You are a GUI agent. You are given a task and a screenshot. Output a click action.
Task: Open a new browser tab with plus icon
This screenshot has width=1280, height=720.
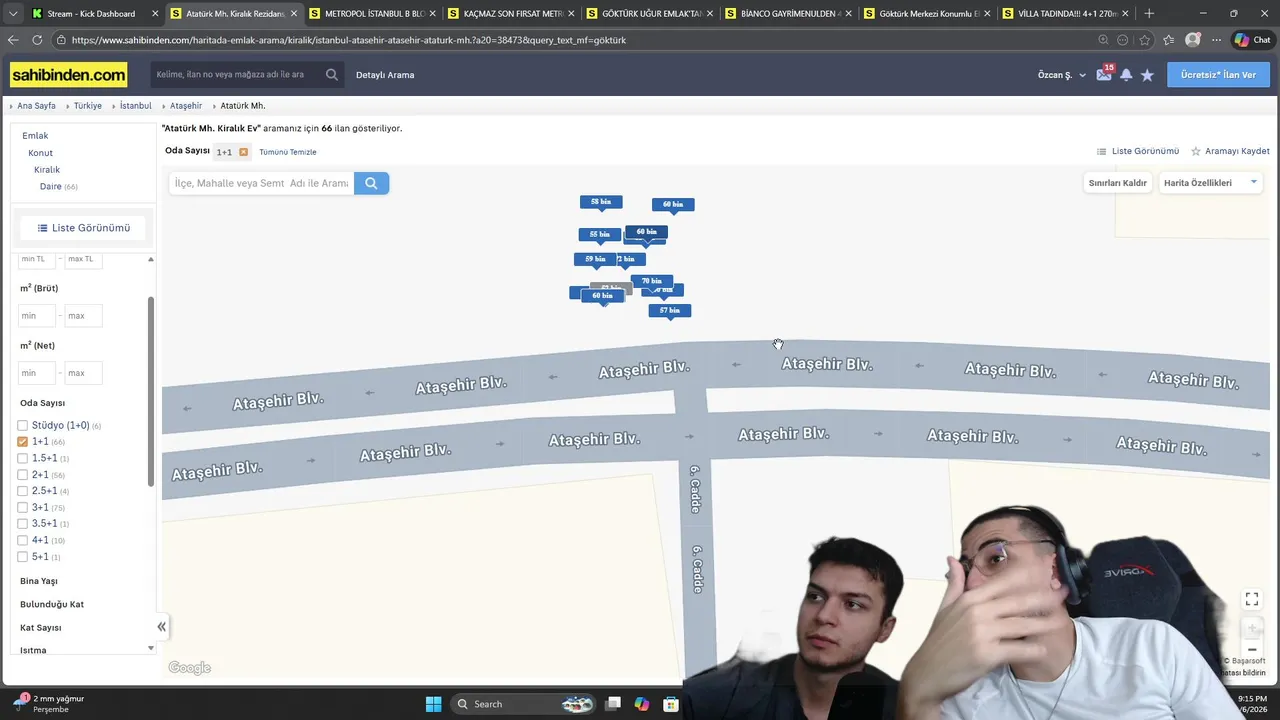click(1149, 13)
